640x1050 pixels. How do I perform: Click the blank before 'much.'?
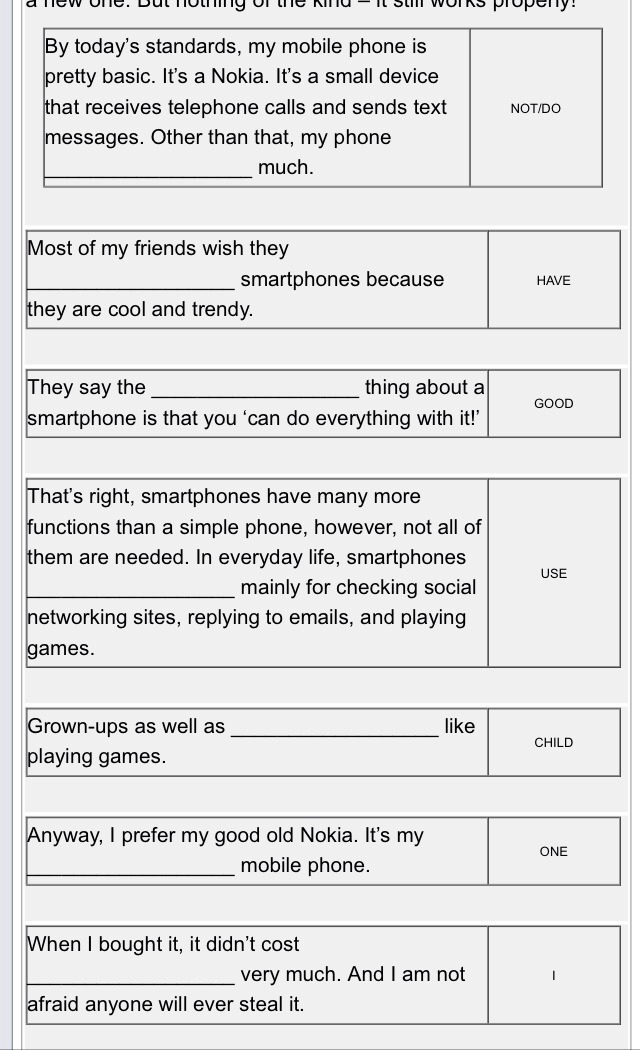[149, 167]
